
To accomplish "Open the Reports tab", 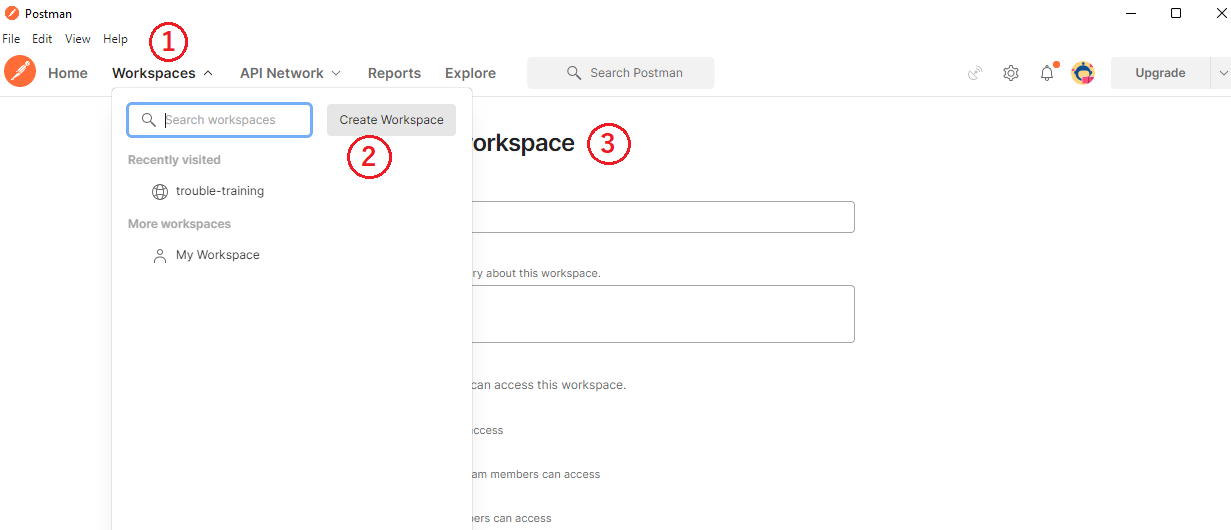I will coord(394,73).
